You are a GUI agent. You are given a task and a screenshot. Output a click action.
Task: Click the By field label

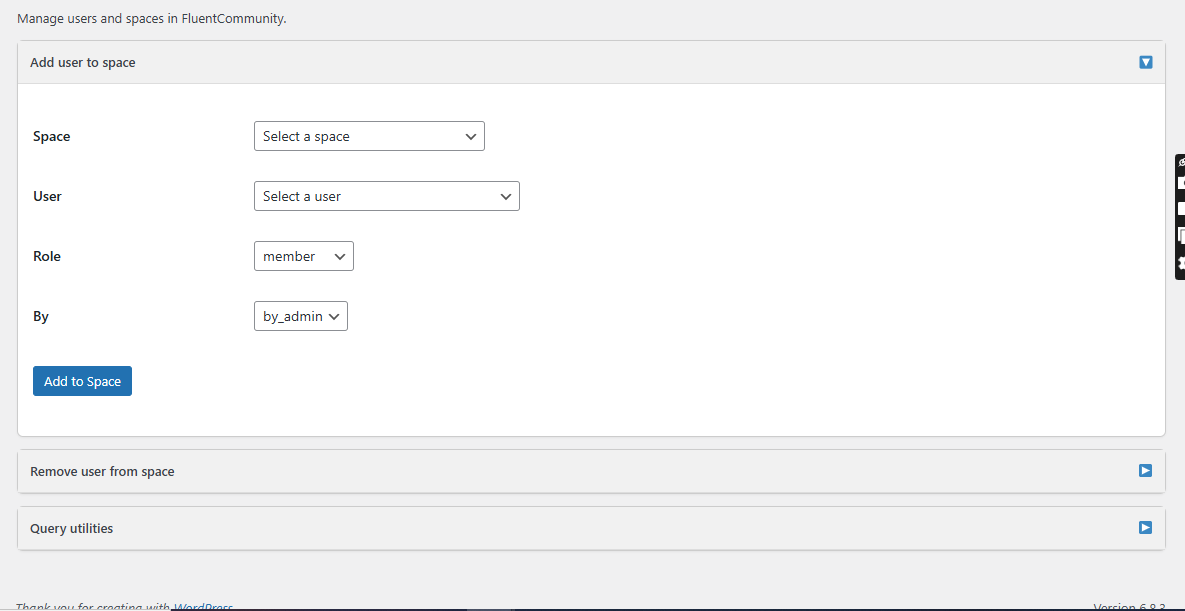pyautogui.click(x=41, y=316)
